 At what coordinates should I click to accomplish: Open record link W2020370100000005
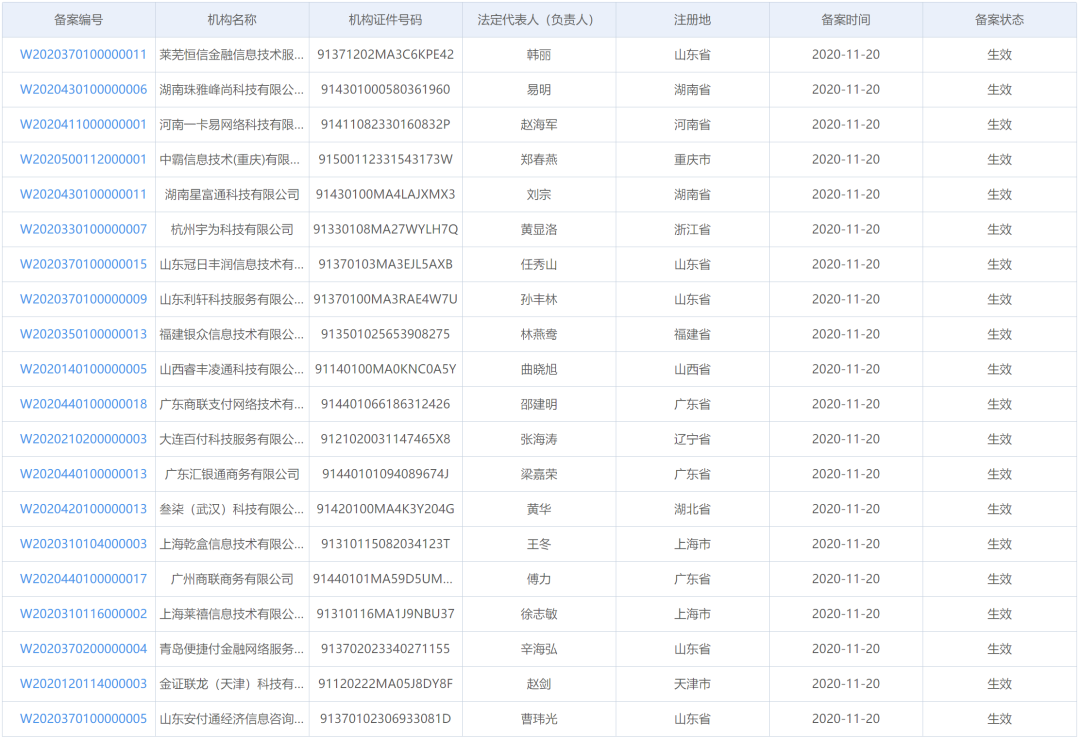(x=83, y=719)
